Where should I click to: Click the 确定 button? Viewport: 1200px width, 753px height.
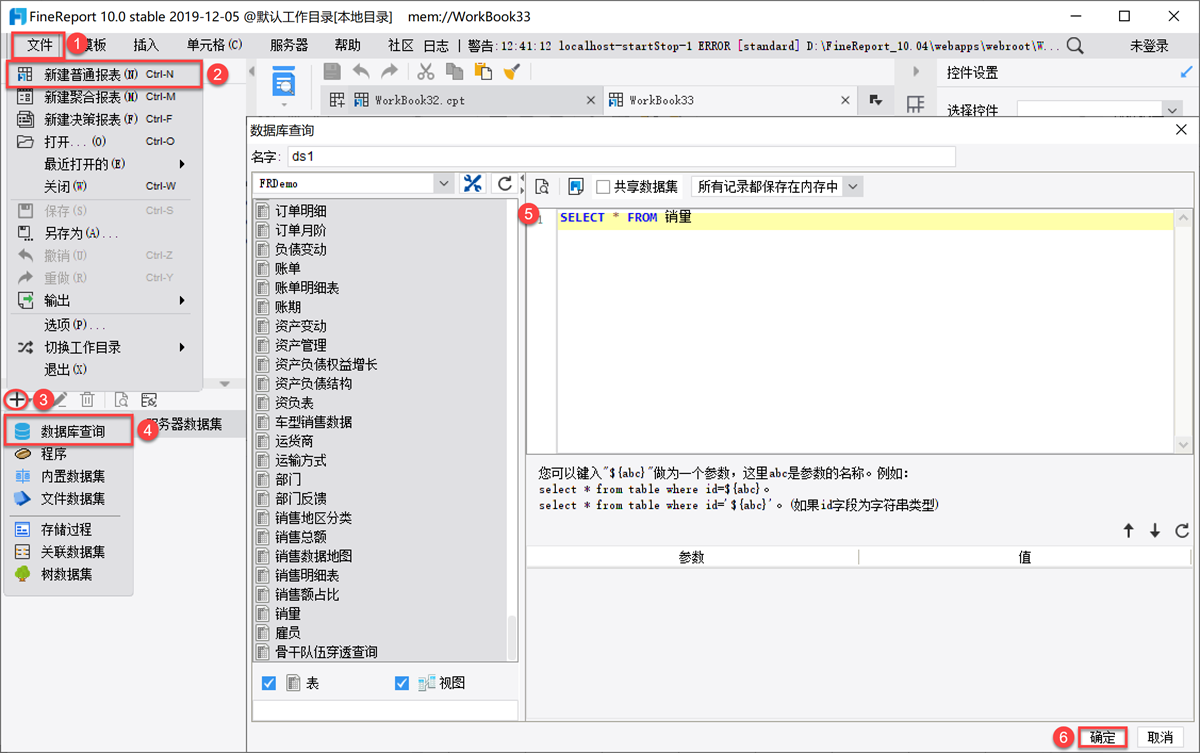click(x=1103, y=737)
